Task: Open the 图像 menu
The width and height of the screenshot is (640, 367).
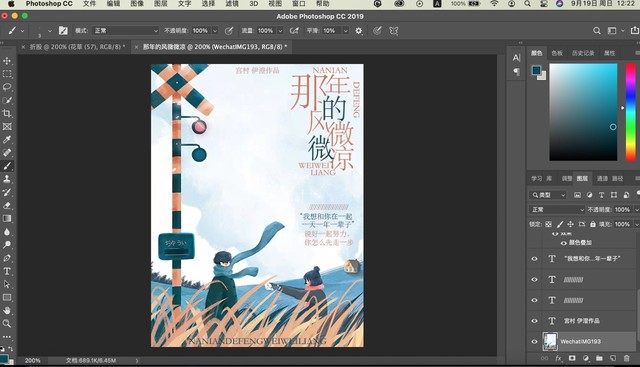Action: click(x=137, y=4)
